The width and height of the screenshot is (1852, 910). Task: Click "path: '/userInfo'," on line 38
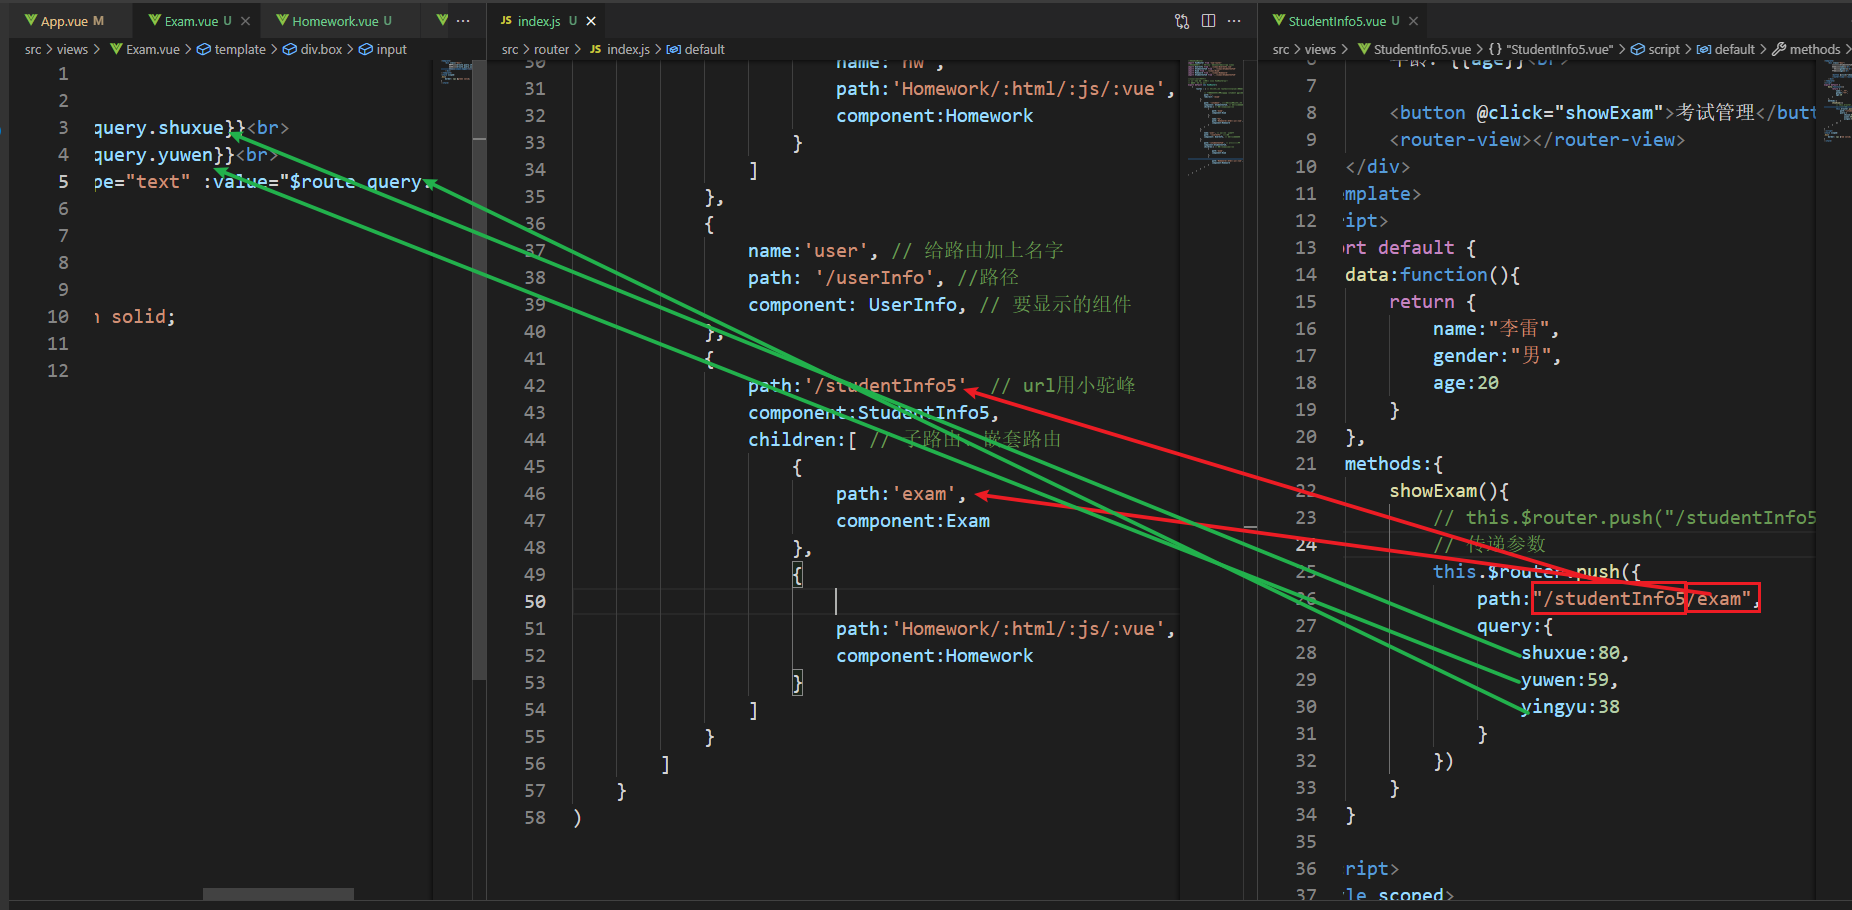pos(846,278)
